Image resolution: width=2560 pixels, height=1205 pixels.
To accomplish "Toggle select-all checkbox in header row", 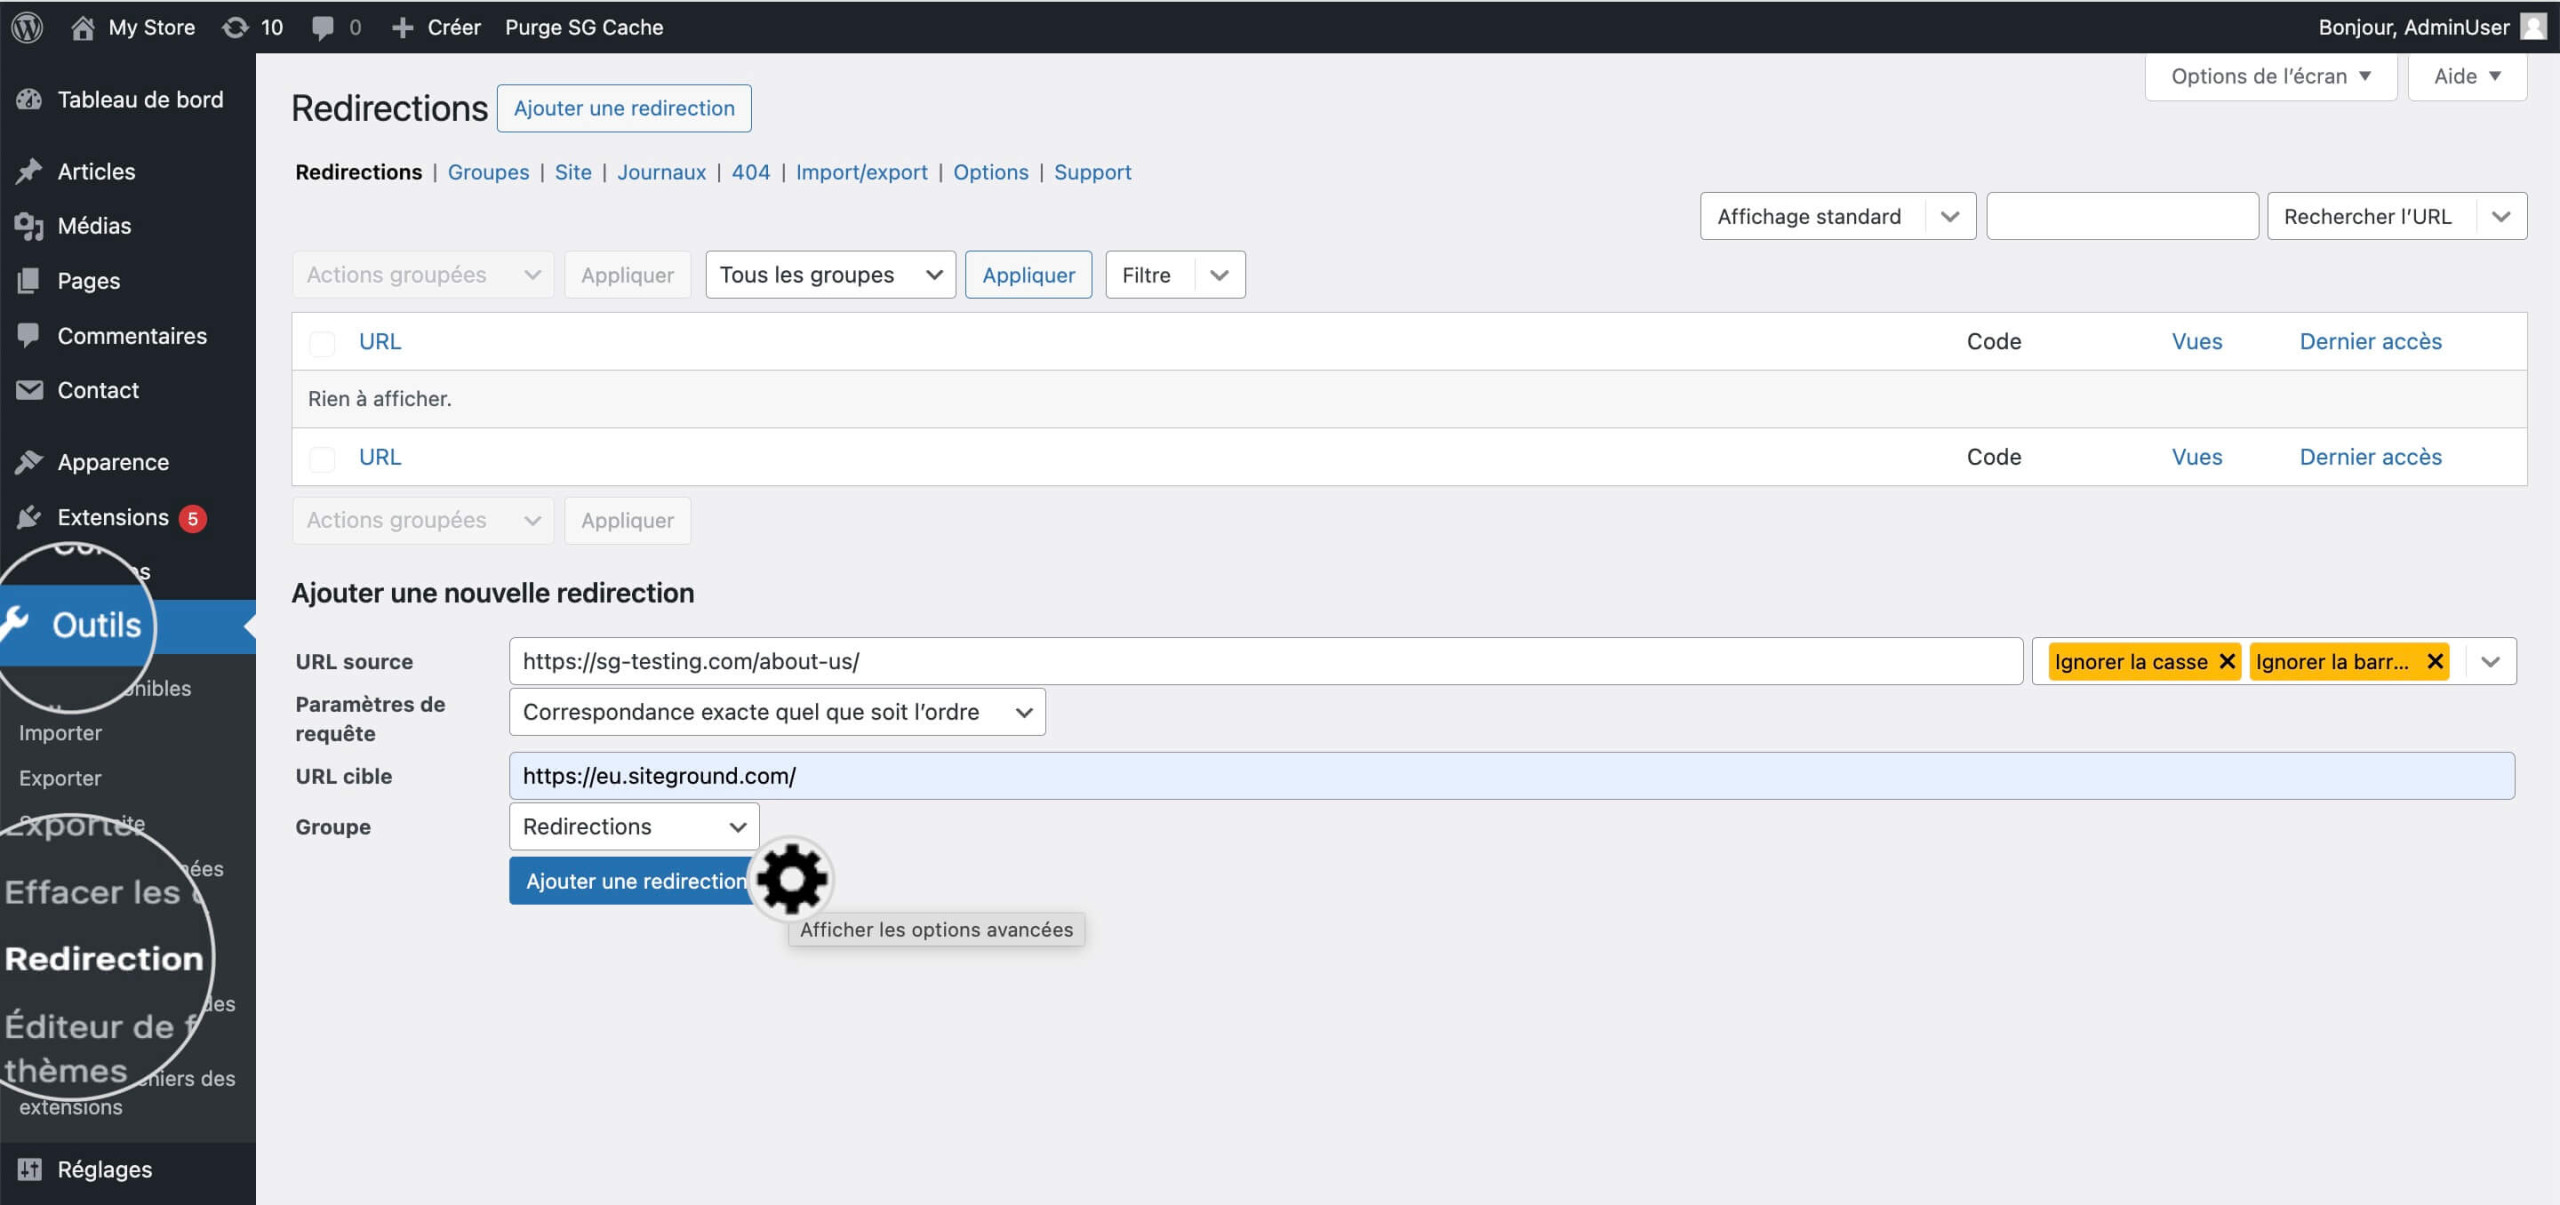I will pyautogui.click(x=322, y=343).
